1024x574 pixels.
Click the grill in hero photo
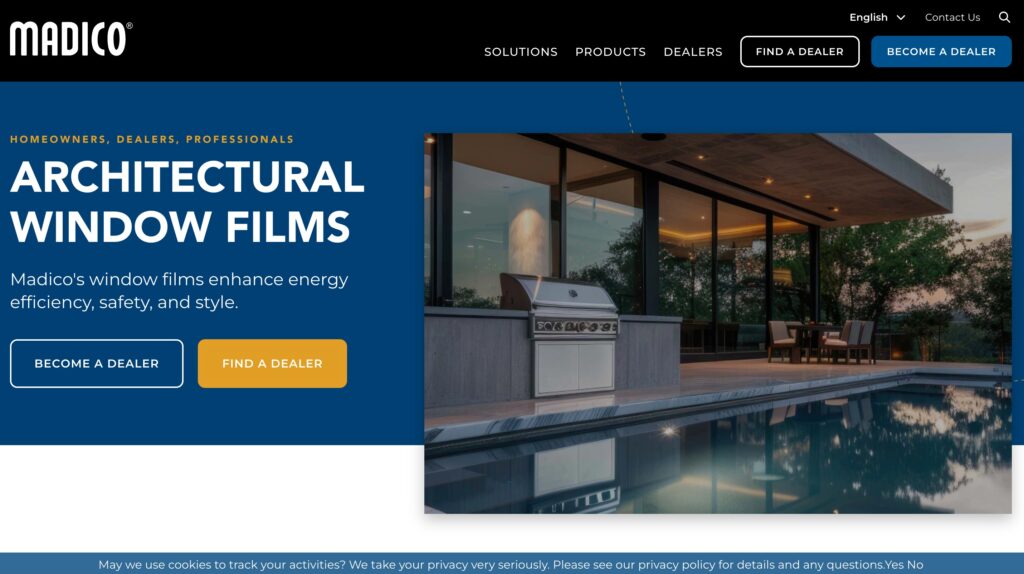click(x=562, y=333)
